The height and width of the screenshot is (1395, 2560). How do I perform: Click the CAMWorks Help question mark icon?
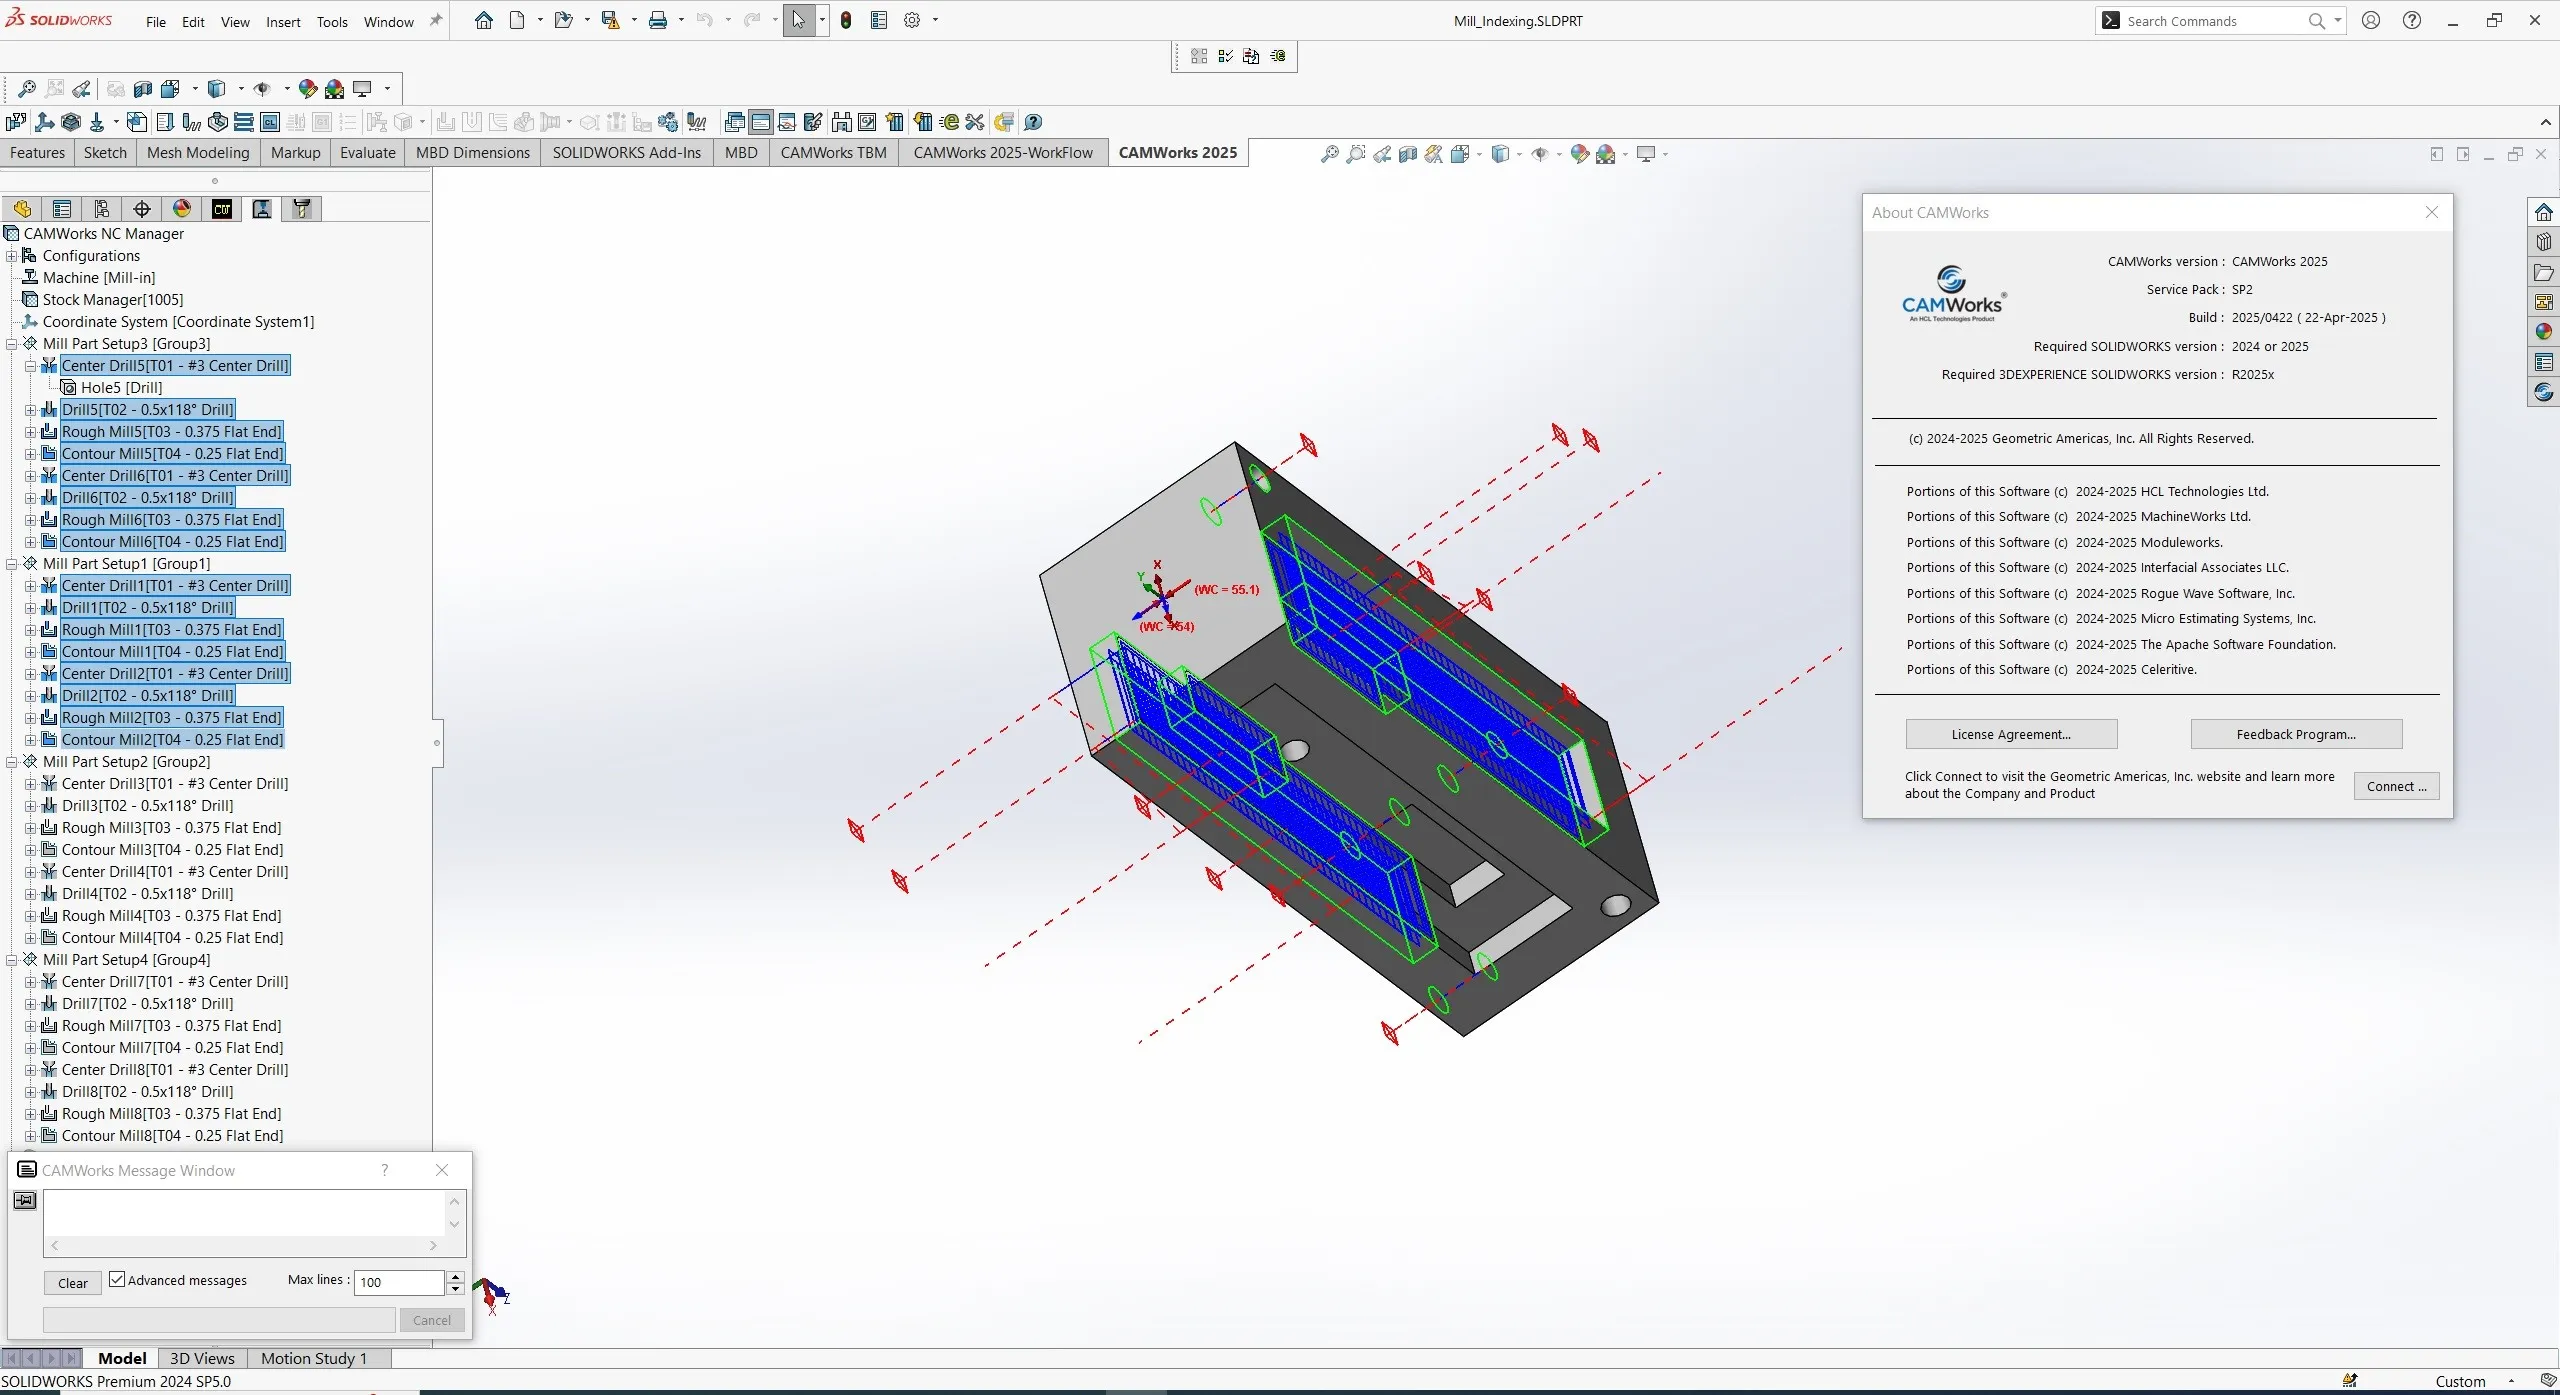(1033, 122)
